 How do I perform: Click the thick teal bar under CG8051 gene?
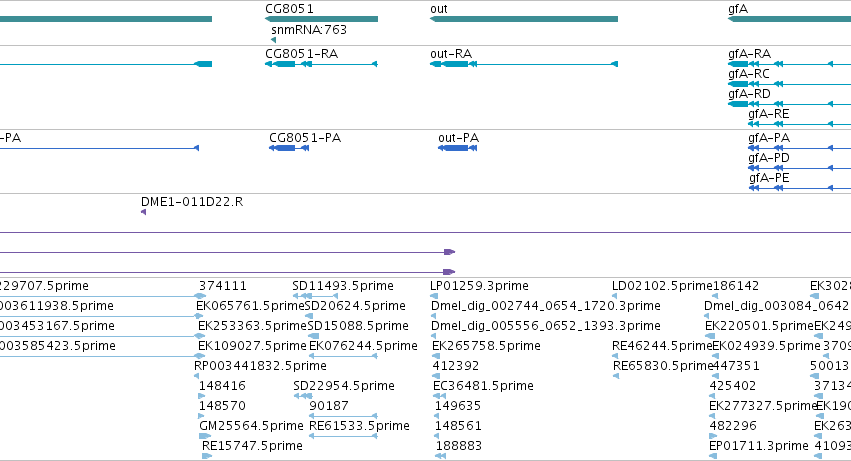coord(321,19)
